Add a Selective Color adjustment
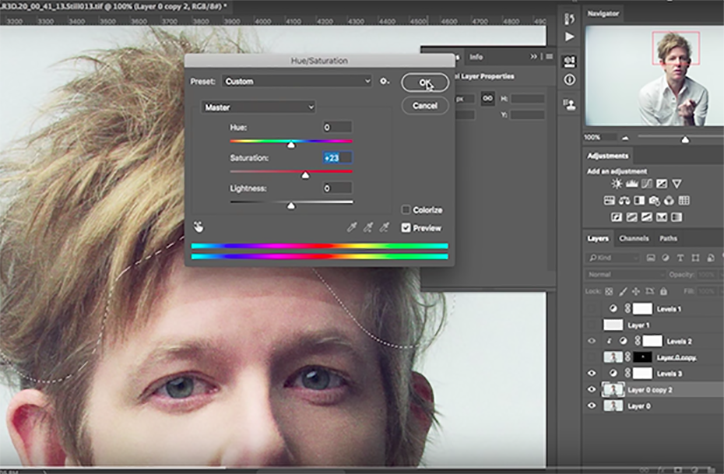The height and width of the screenshot is (474, 724). (x=677, y=217)
